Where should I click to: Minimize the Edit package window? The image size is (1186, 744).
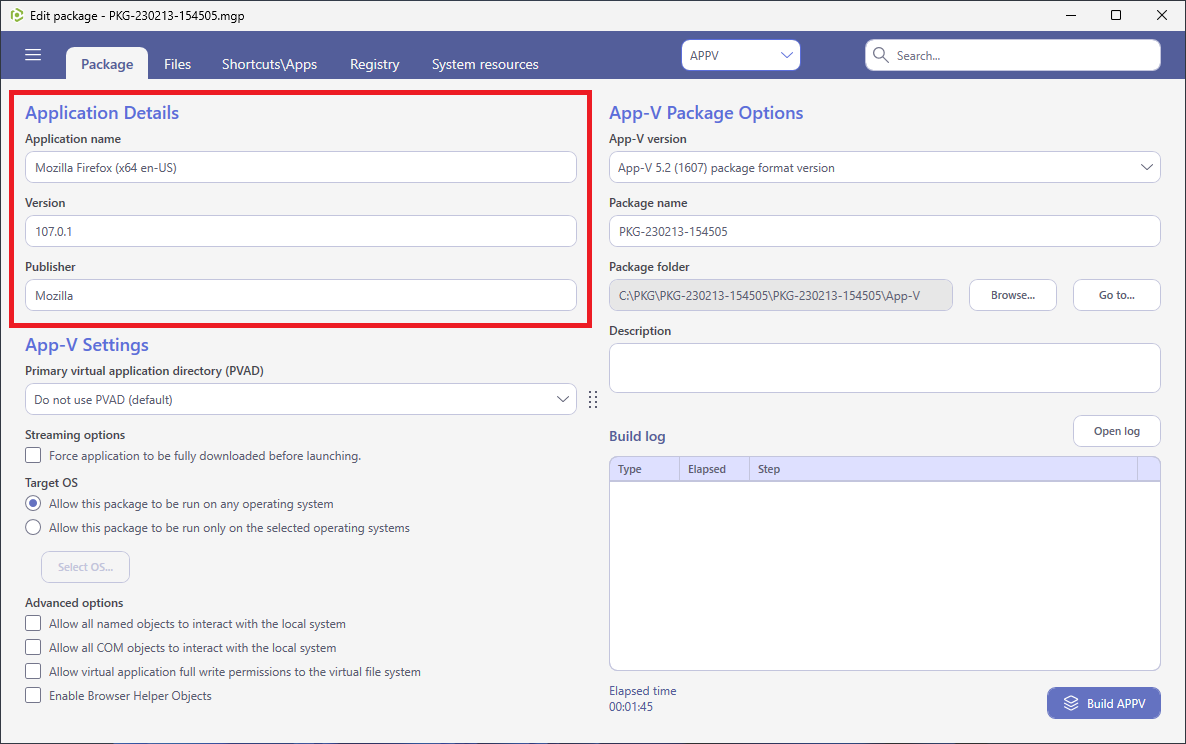tap(1071, 15)
